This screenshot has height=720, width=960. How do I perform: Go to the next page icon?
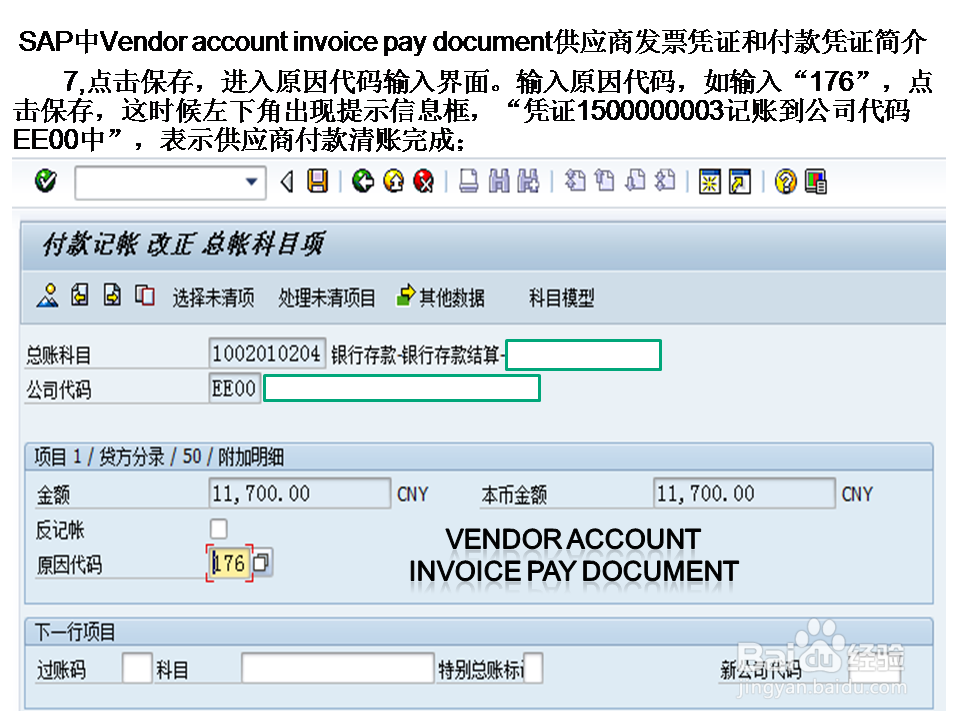pos(636,181)
